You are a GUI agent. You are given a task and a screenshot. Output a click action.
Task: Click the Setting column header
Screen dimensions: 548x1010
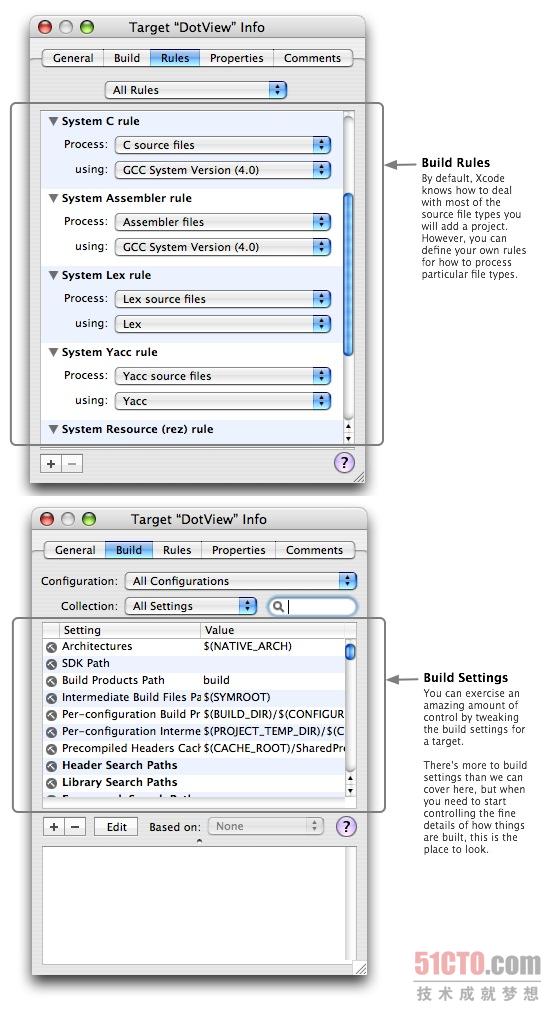click(x=129, y=630)
